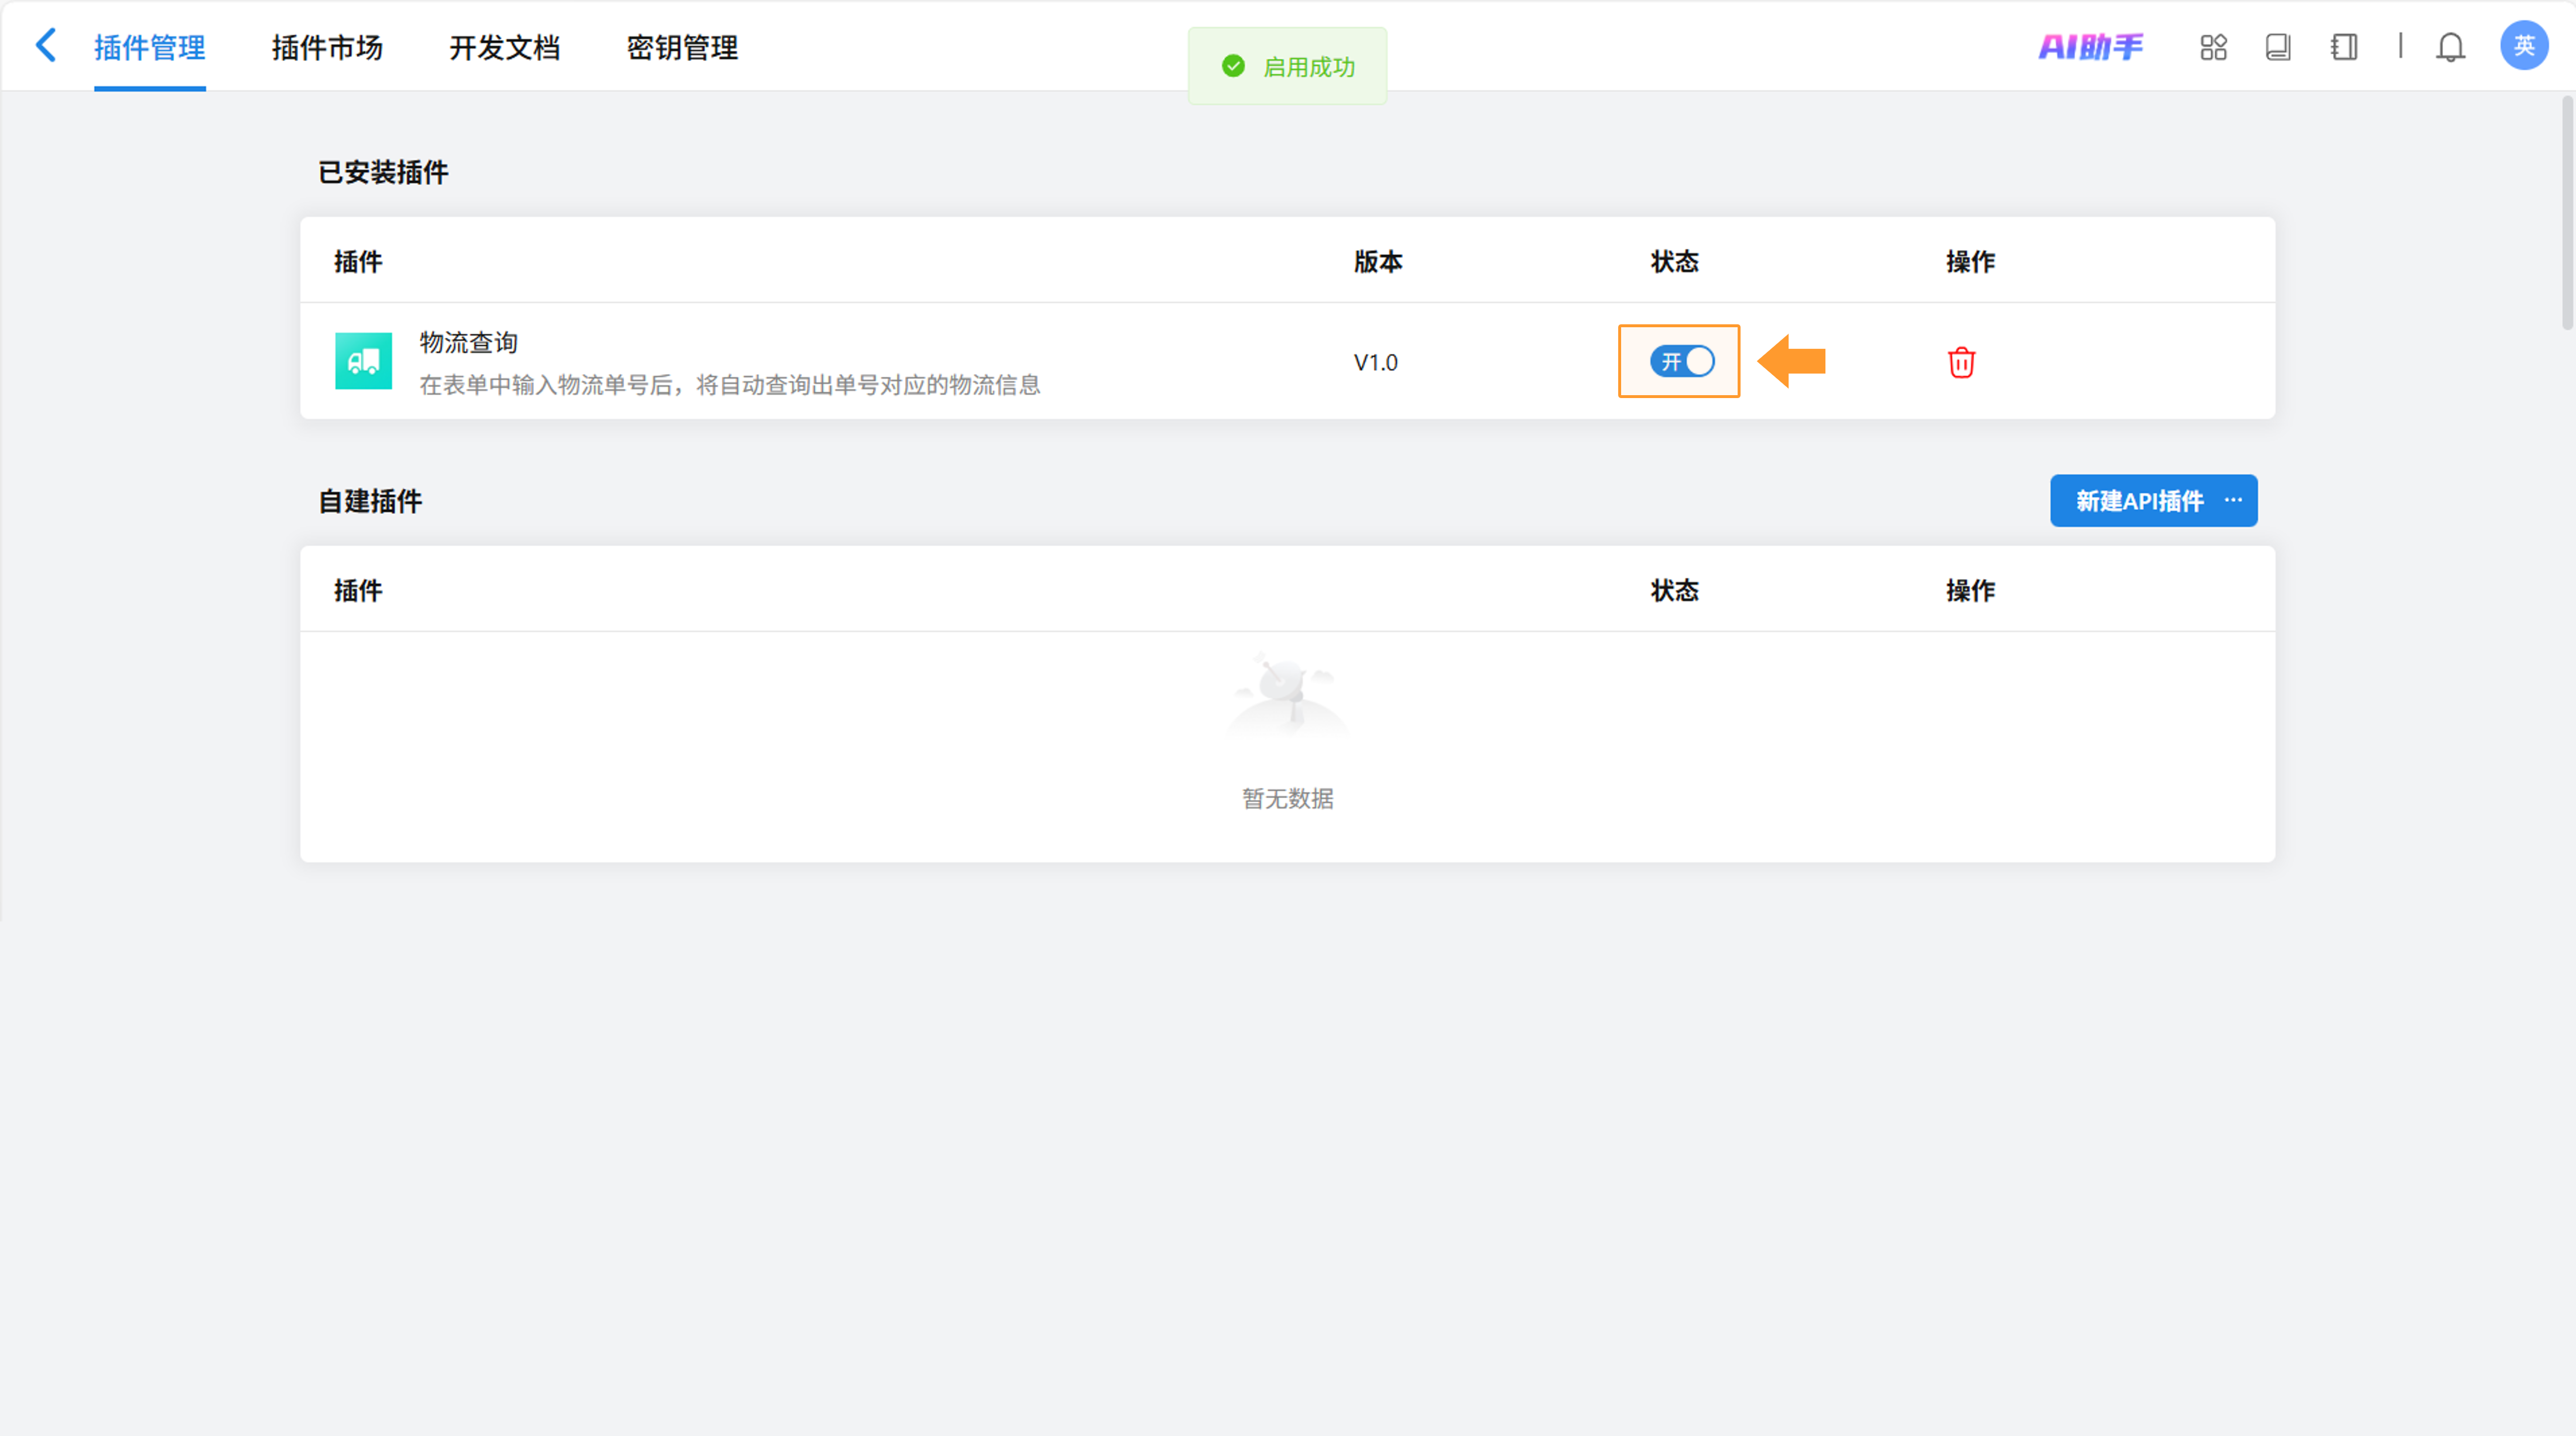Image resolution: width=2576 pixels, height=1436 pixels.
Task: Open the 开发文档 tab
Action: click(x=504, y=47)
